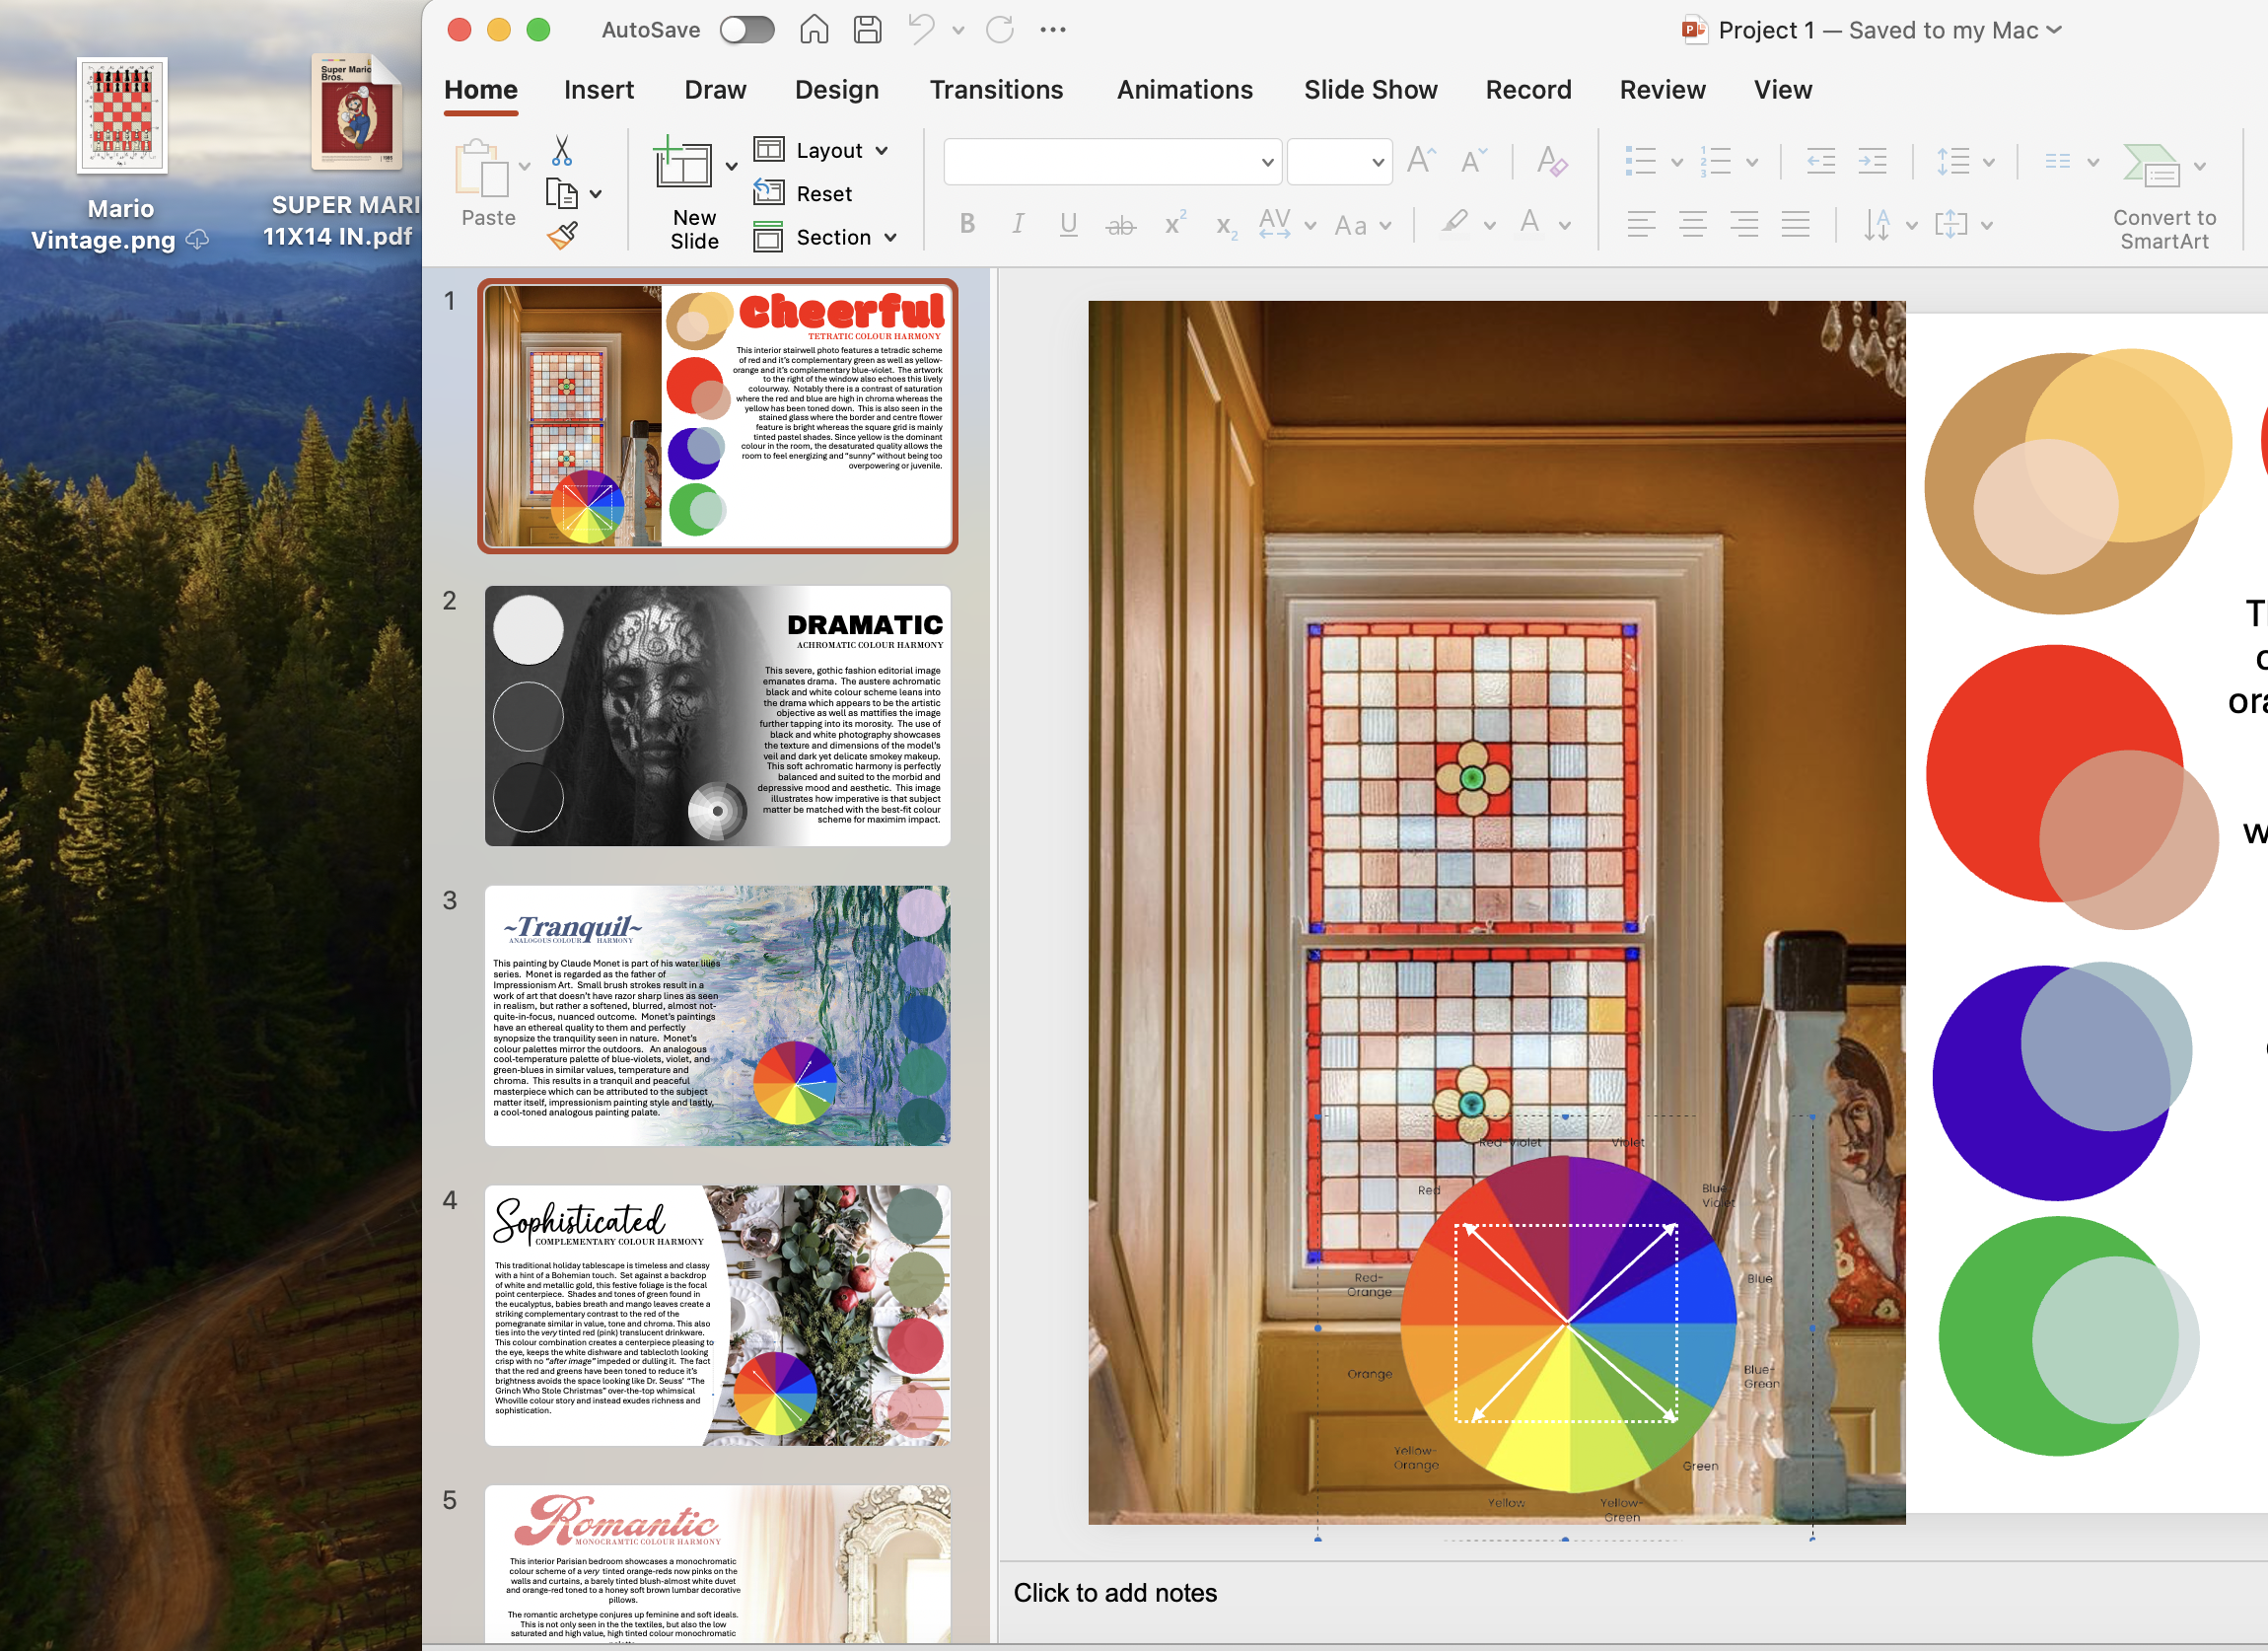The height and width of the screenshot is (1651, 2268).
Task: Align text to the right
Action: click(1744, 224)
